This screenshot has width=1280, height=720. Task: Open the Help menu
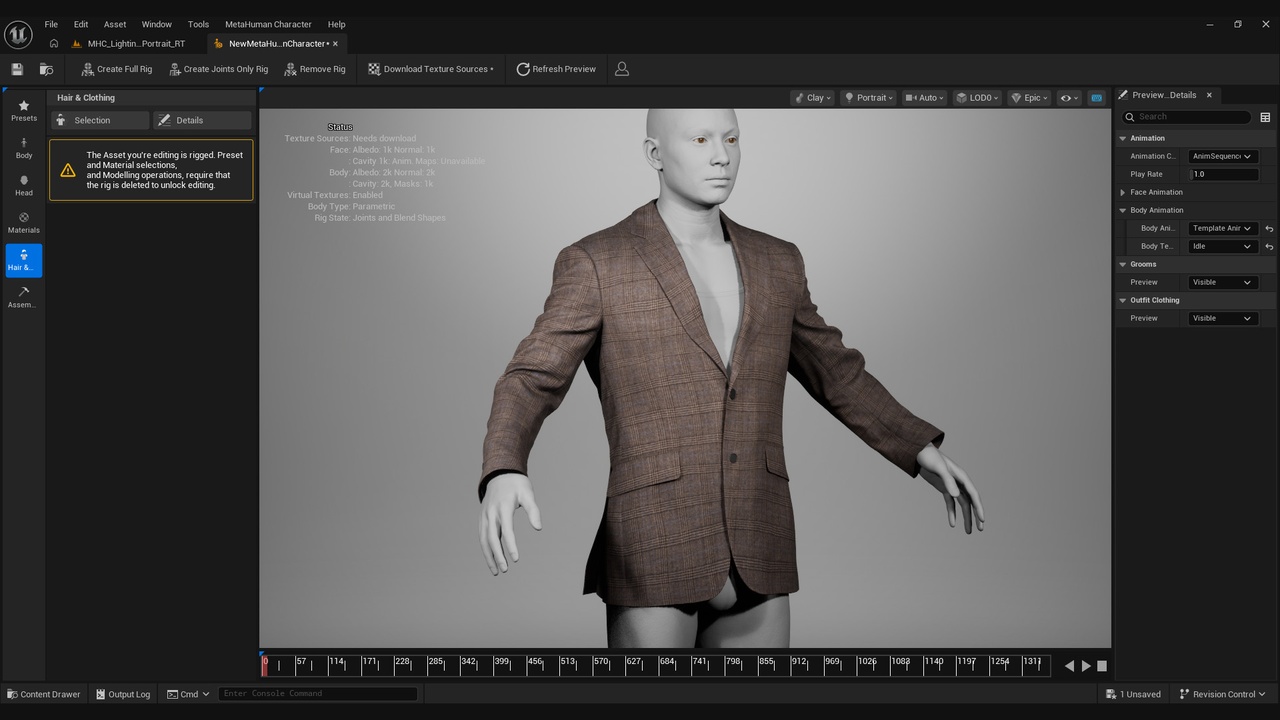tap(336, 24)
